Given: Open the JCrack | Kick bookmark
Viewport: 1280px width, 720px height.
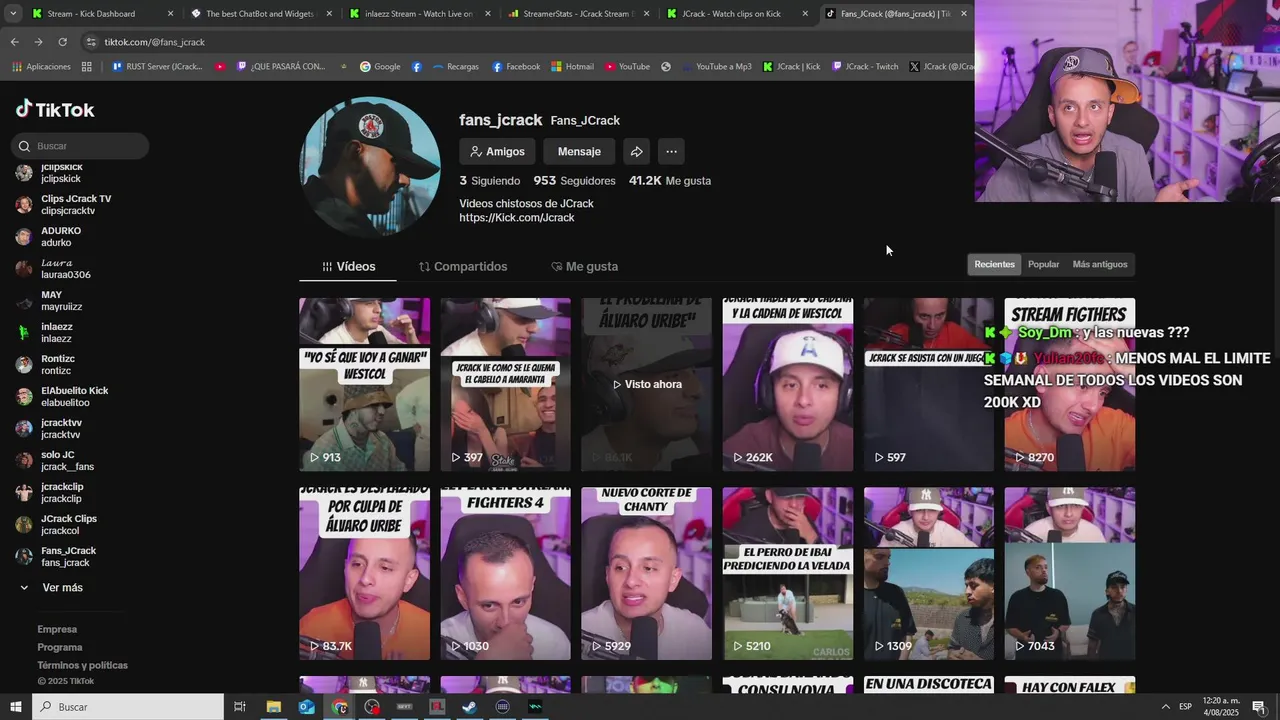Looking at the screenshot, I should click(x=791, y=67).
